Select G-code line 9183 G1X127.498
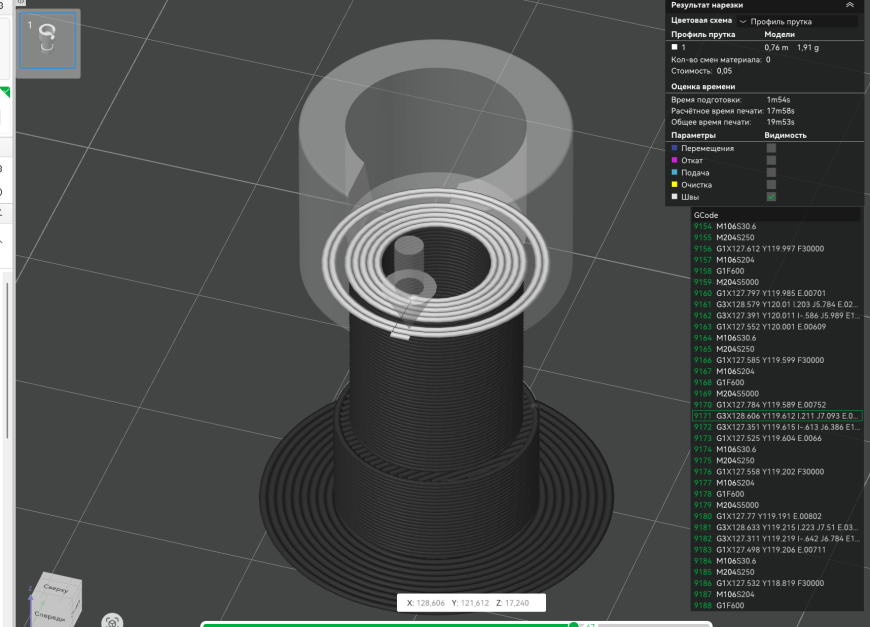 click(x=777, y=550)
